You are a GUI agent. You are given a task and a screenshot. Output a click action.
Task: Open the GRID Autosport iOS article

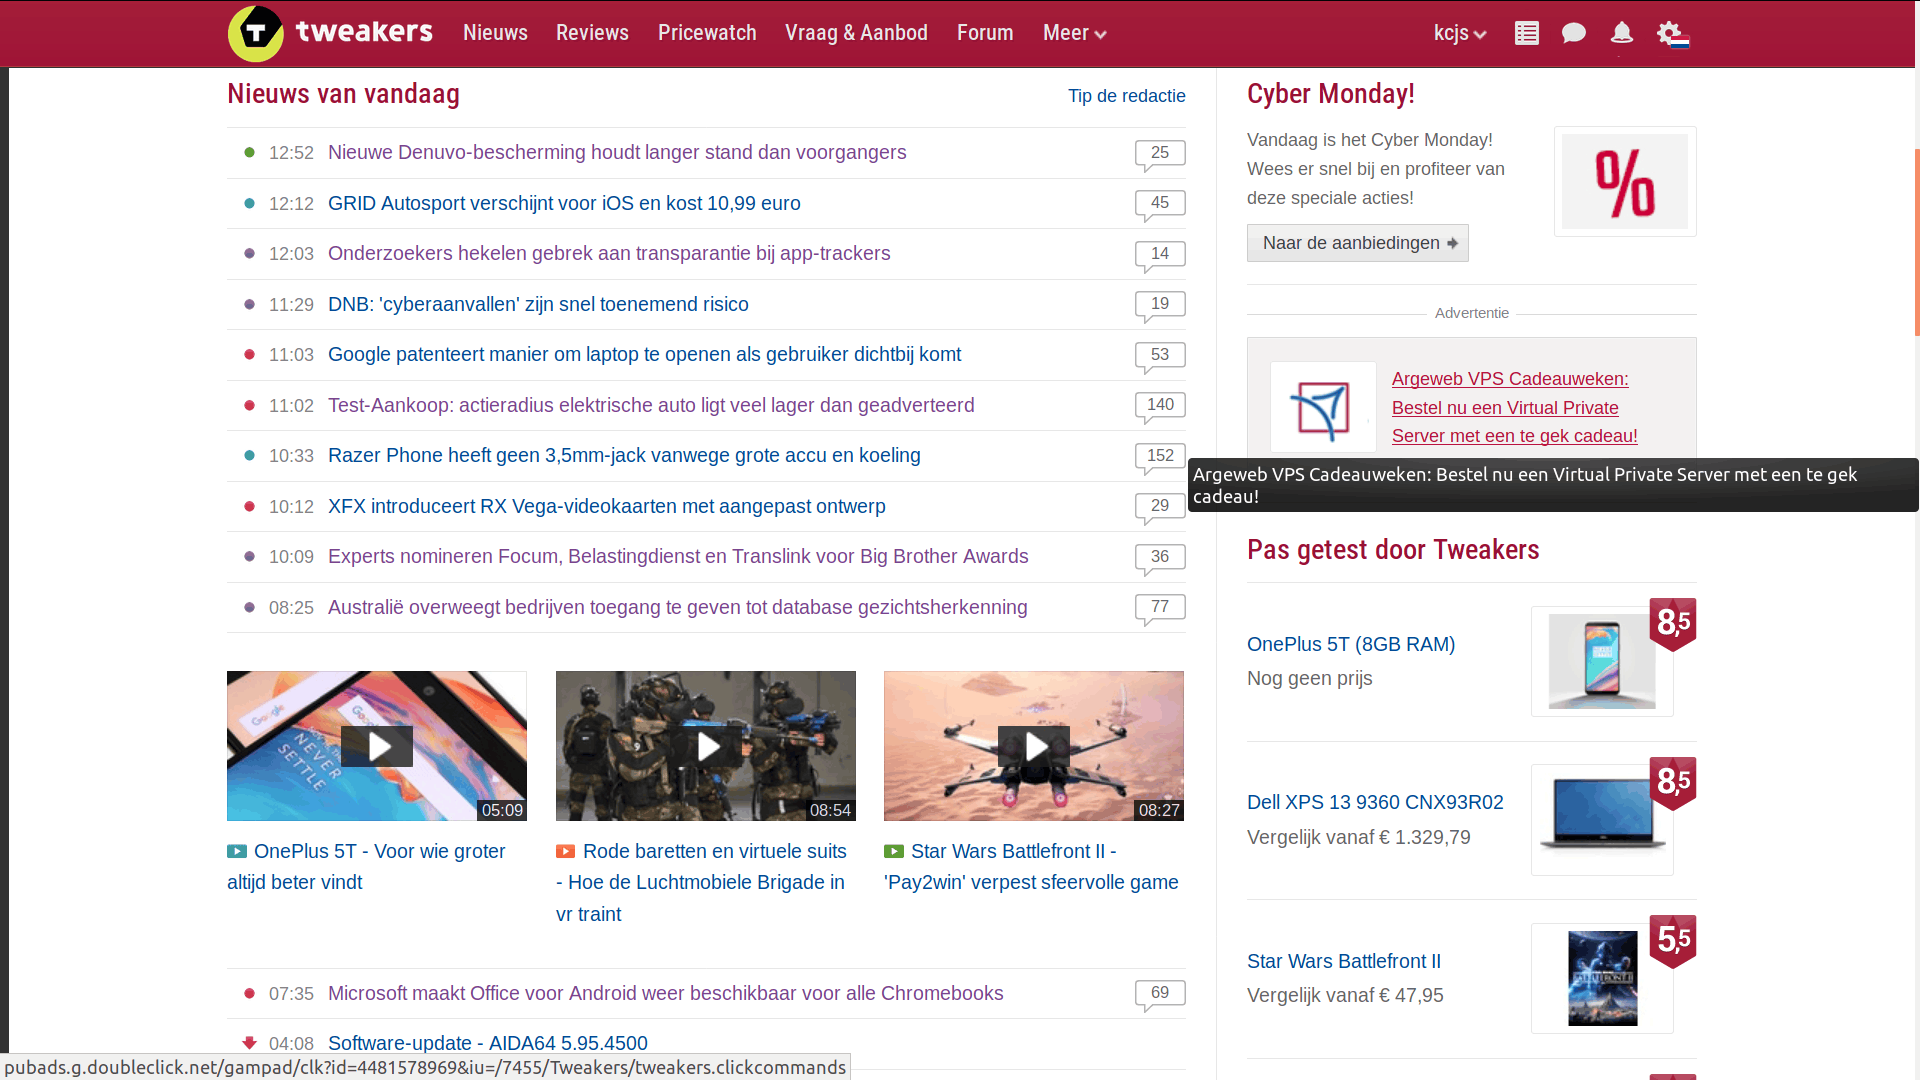coord(564,204)
